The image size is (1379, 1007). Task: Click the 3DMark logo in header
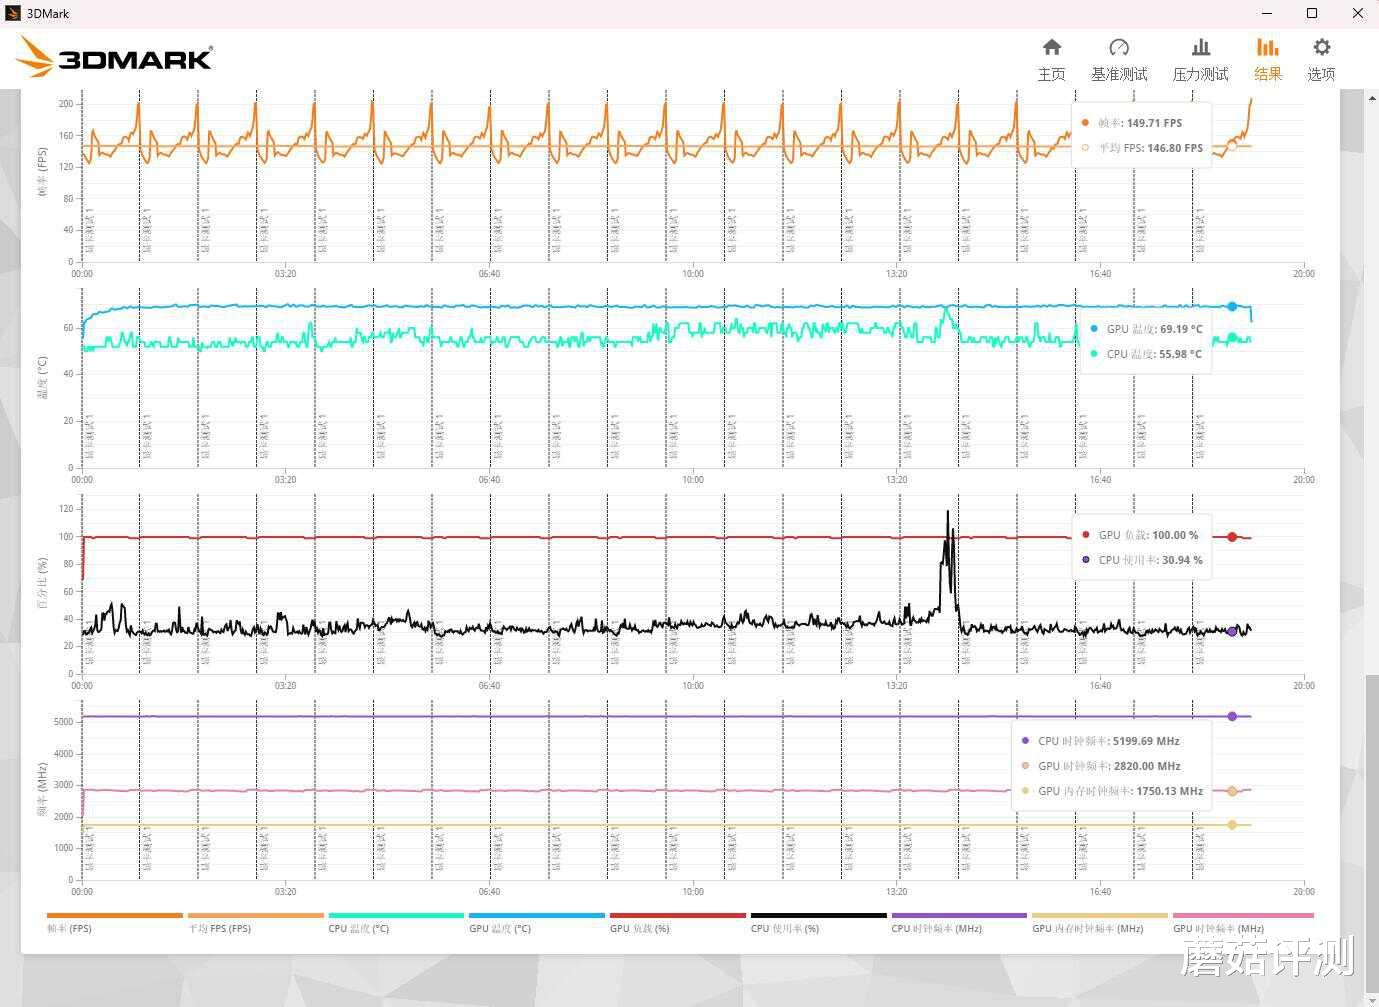pos(114,57)
